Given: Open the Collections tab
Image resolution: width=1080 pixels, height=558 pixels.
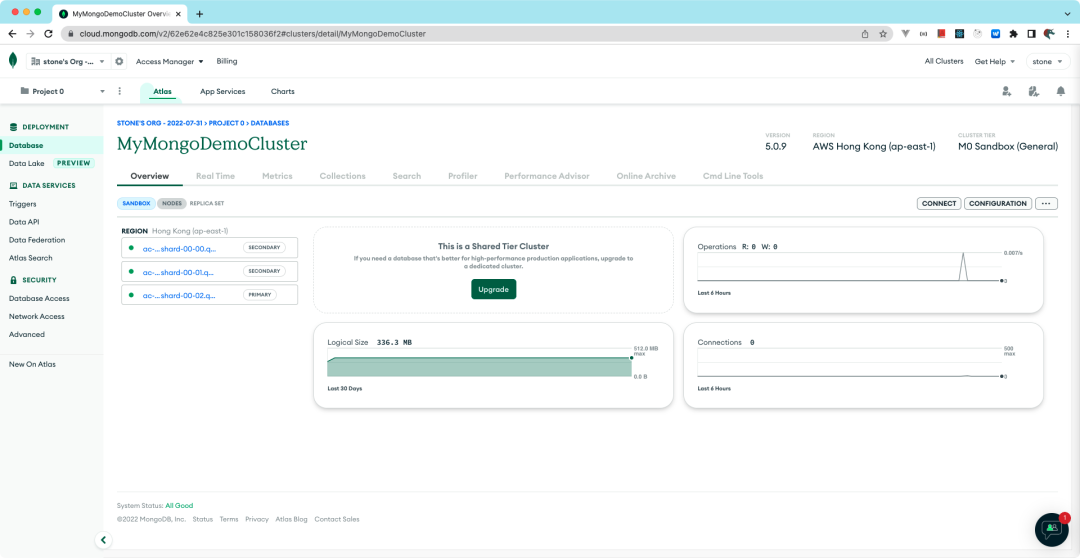Looking at the screenshot, I should [x=342, y=176].
